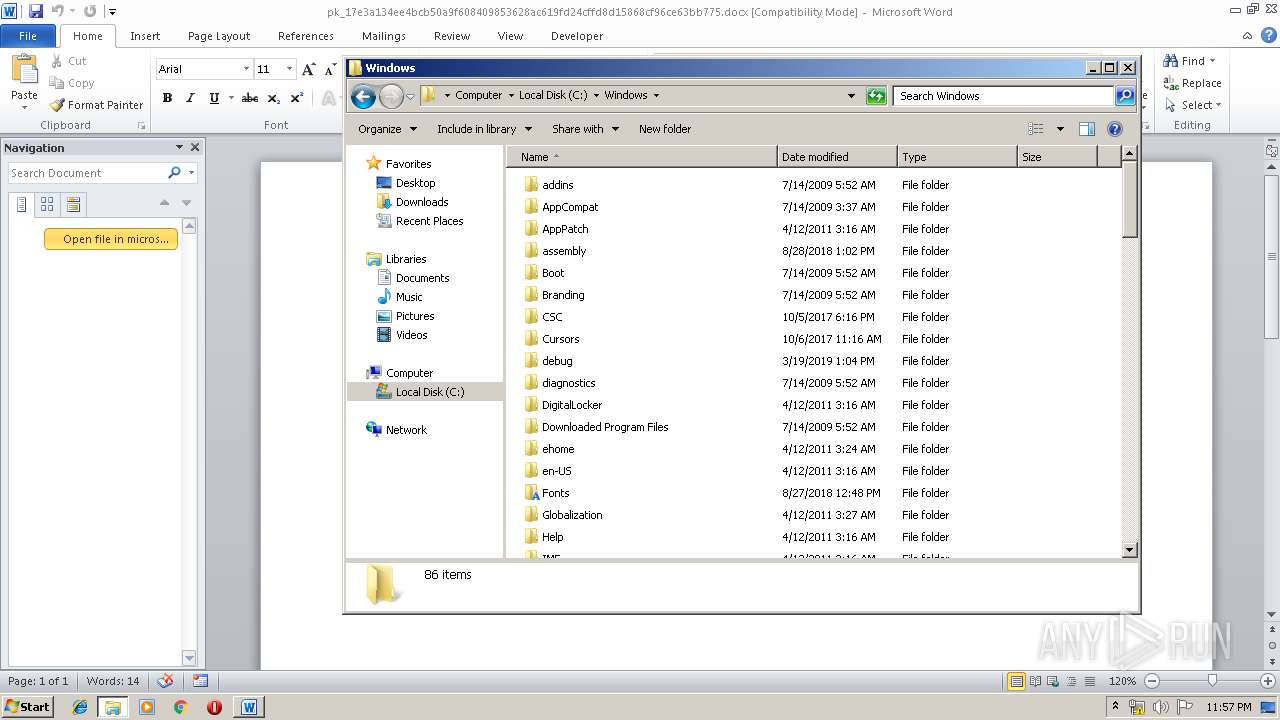Toggle Underline formatting

click(213, 98)
